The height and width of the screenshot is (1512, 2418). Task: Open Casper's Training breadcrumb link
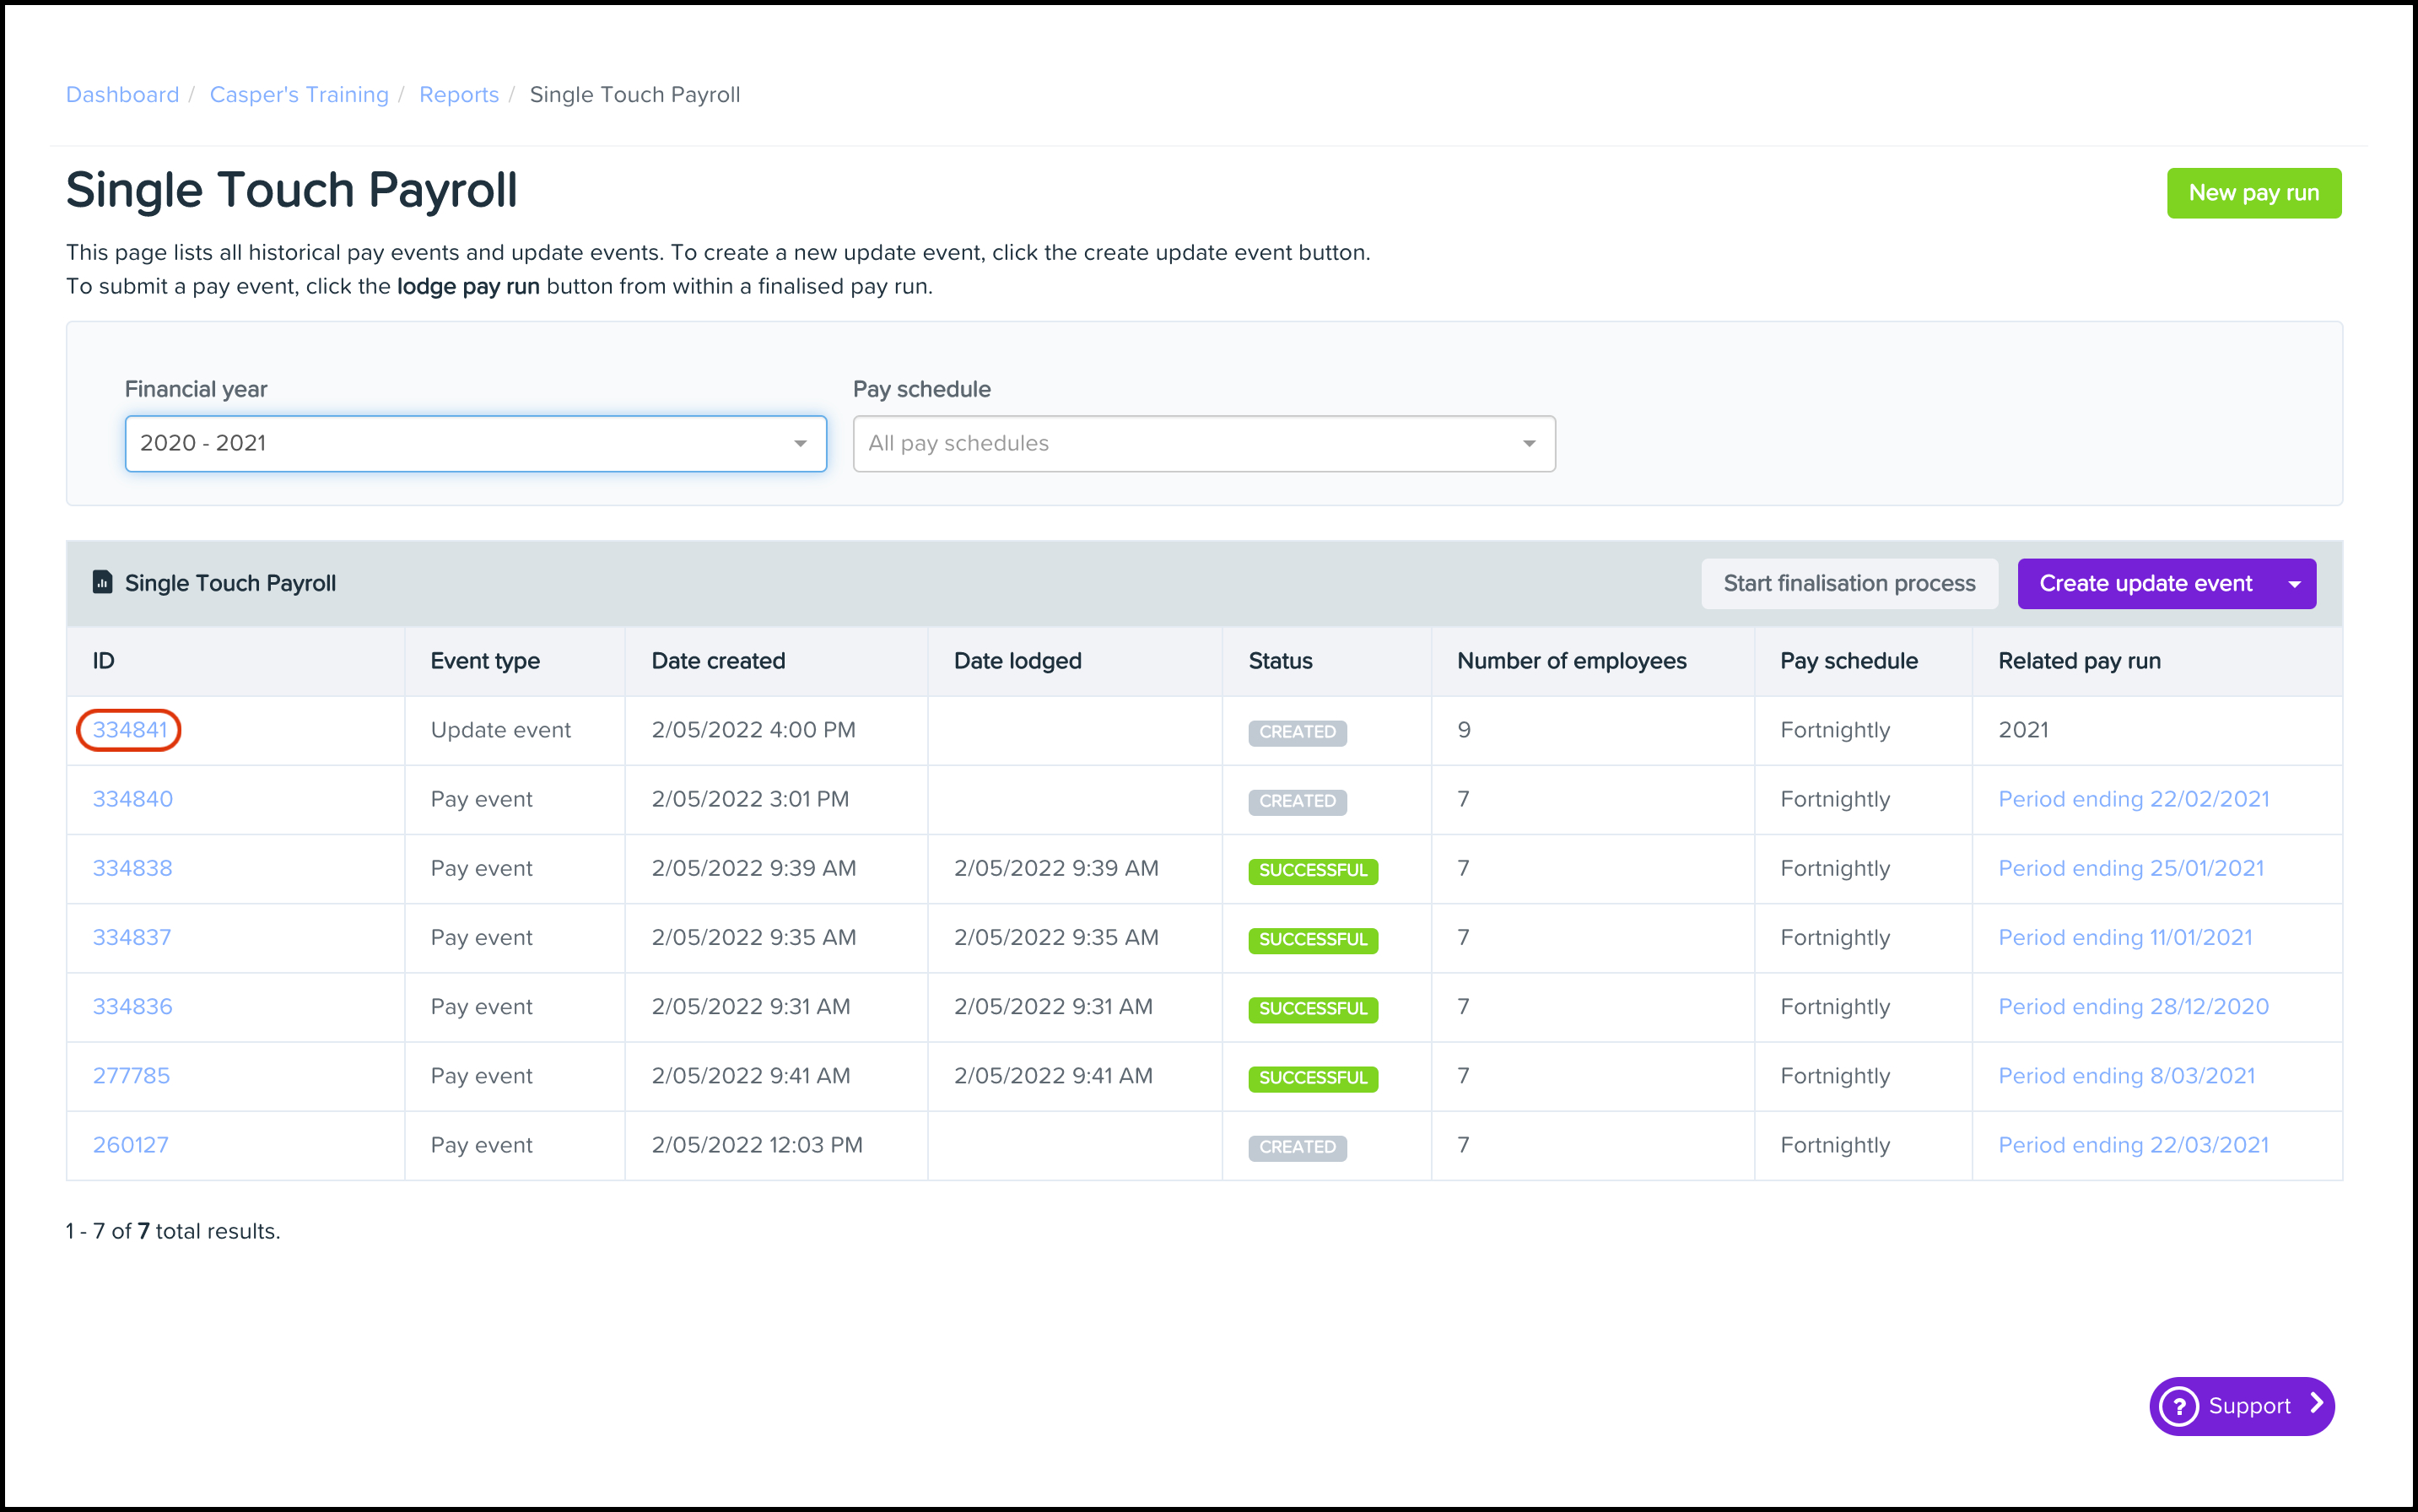pyautogui.click(x=299, y=95)
